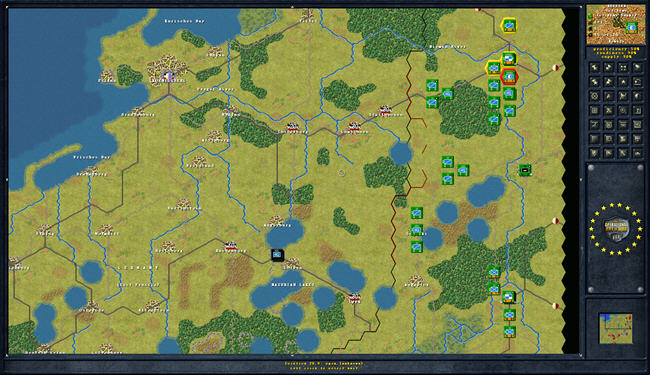Click the red-white circle marker at top-right map edge

tap(555, 68)
